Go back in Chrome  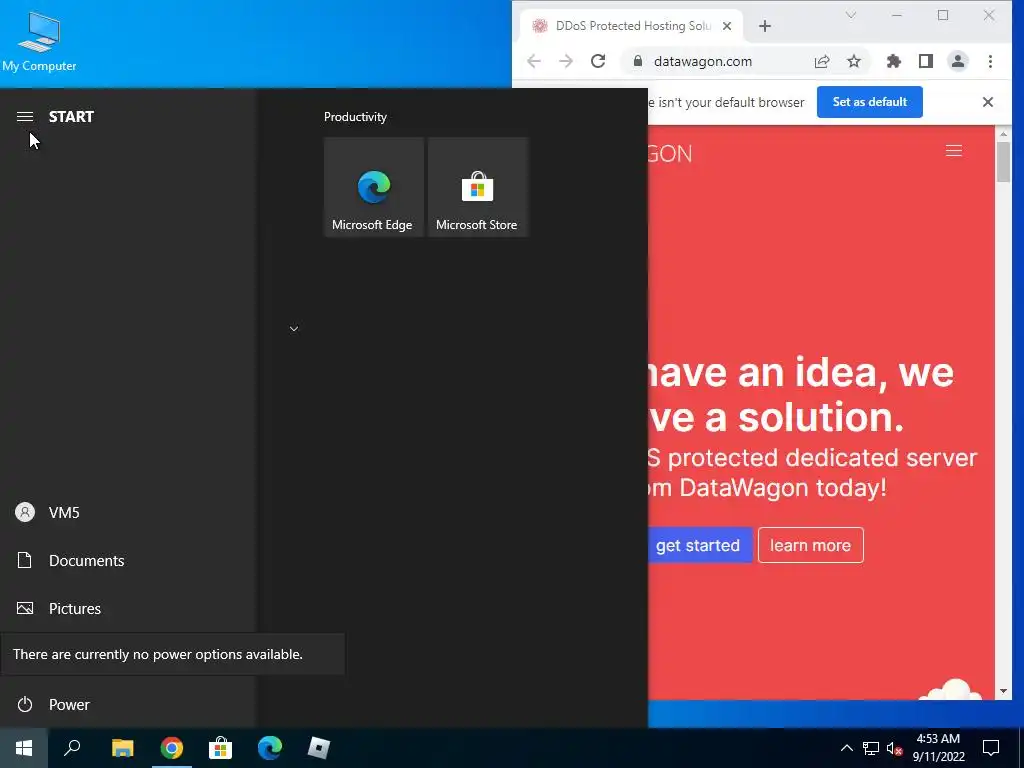point(534,61)
